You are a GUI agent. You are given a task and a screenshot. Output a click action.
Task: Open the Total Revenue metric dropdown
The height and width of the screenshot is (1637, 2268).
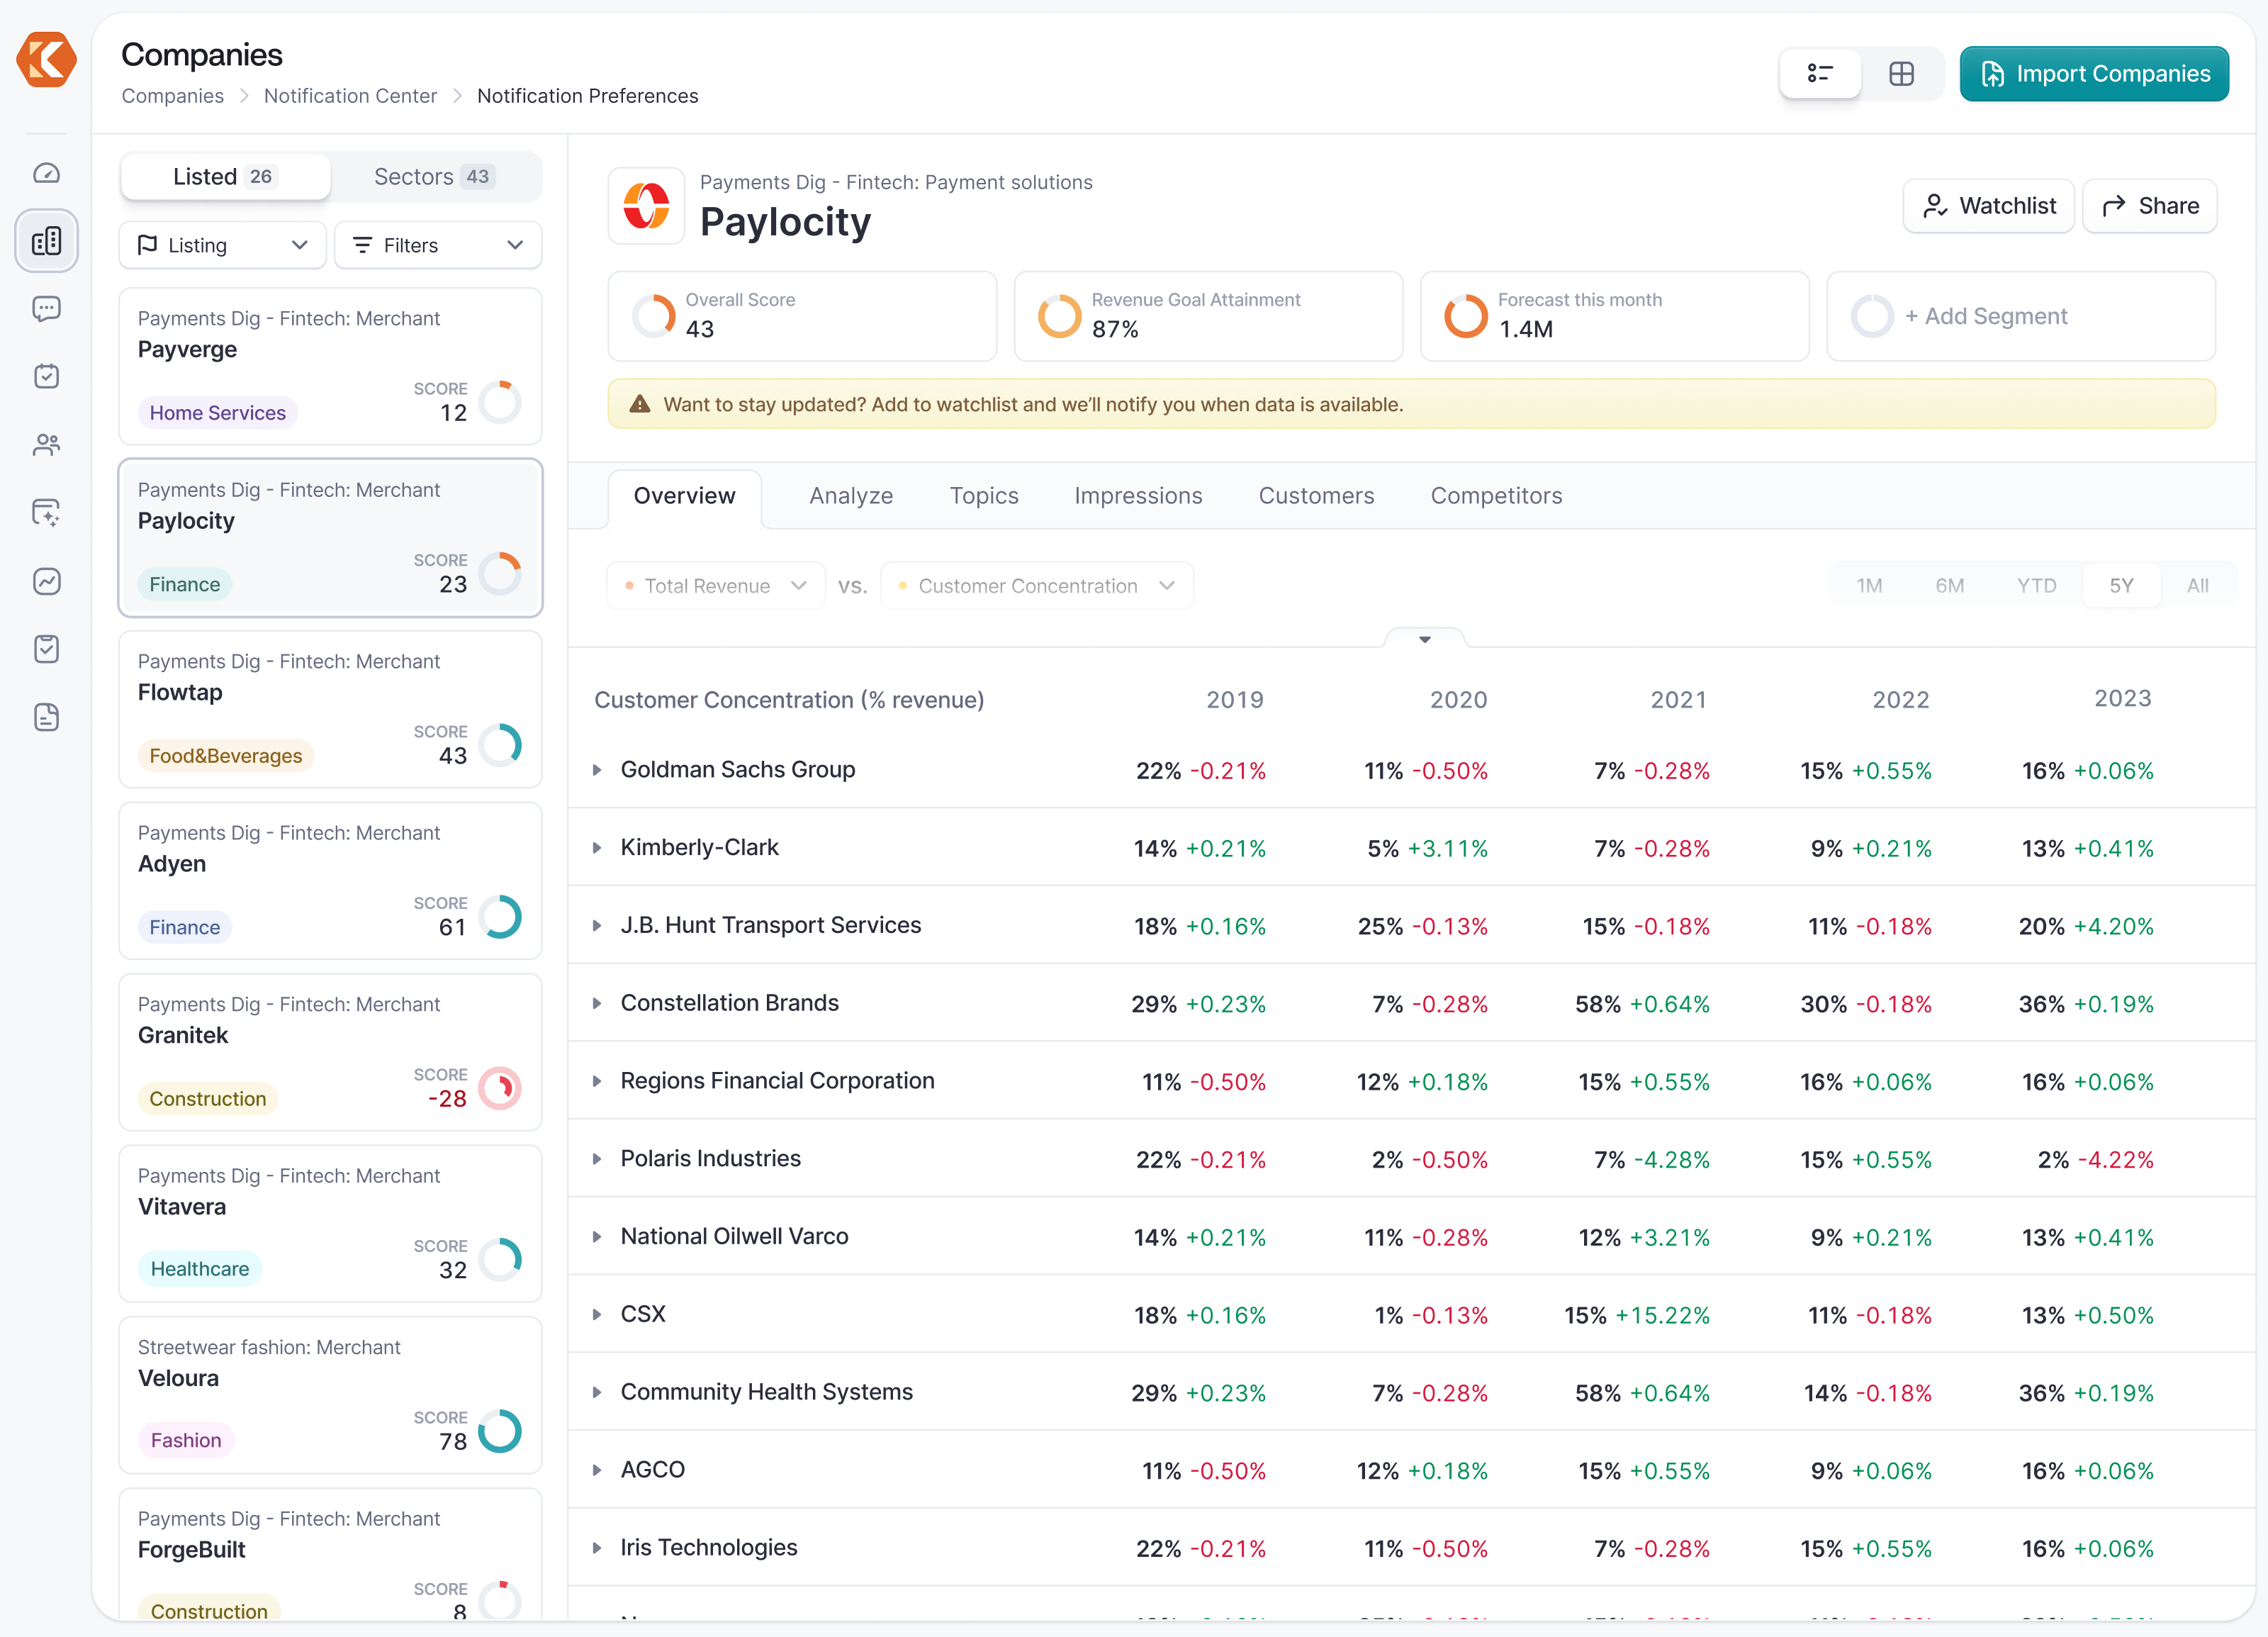(715, 585)
